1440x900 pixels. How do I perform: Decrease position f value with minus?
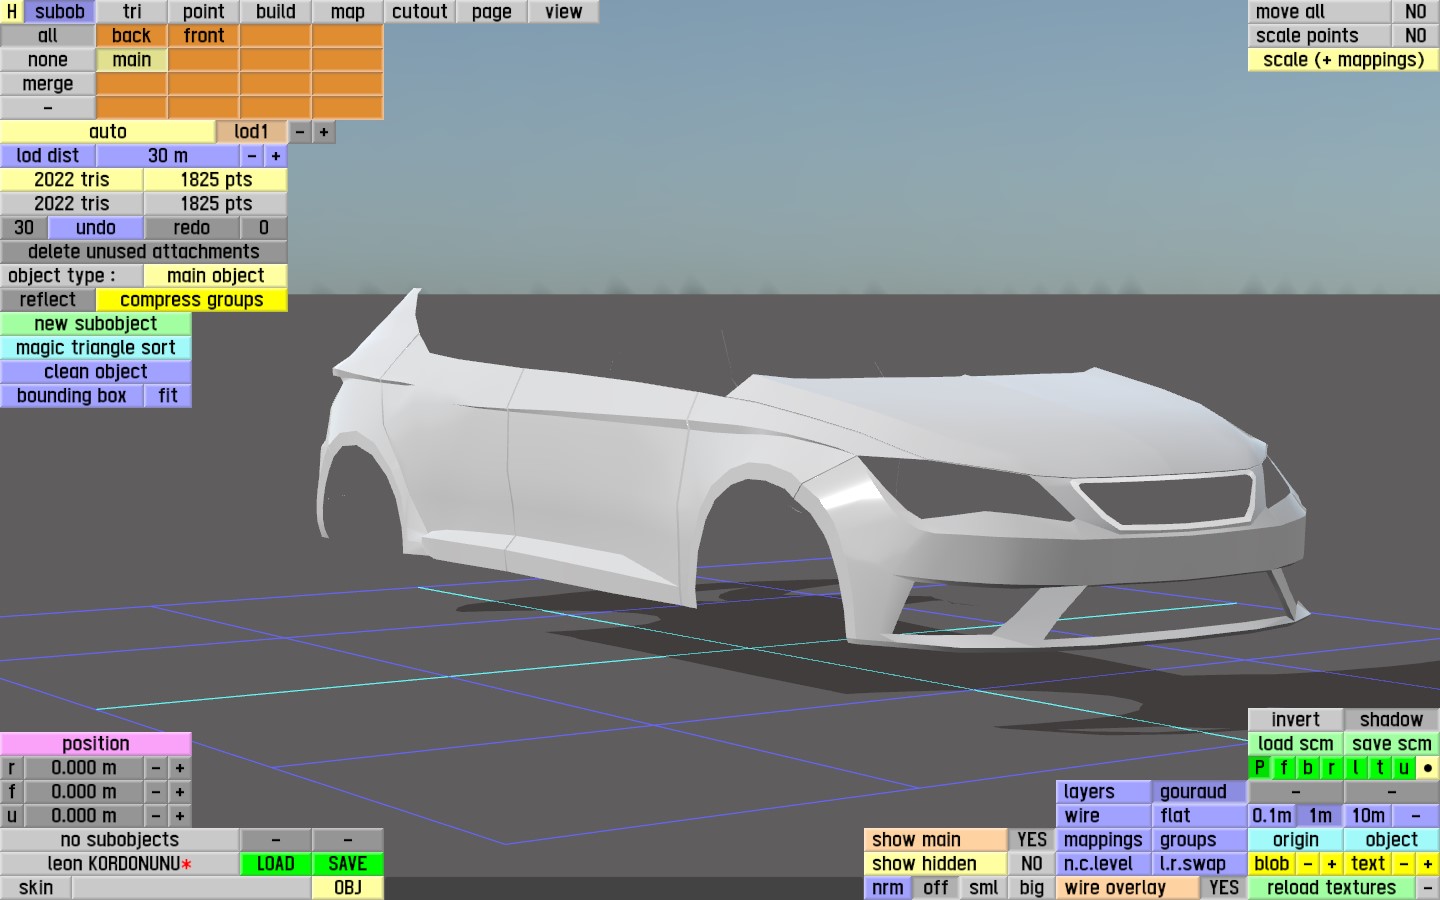[156, 792]
